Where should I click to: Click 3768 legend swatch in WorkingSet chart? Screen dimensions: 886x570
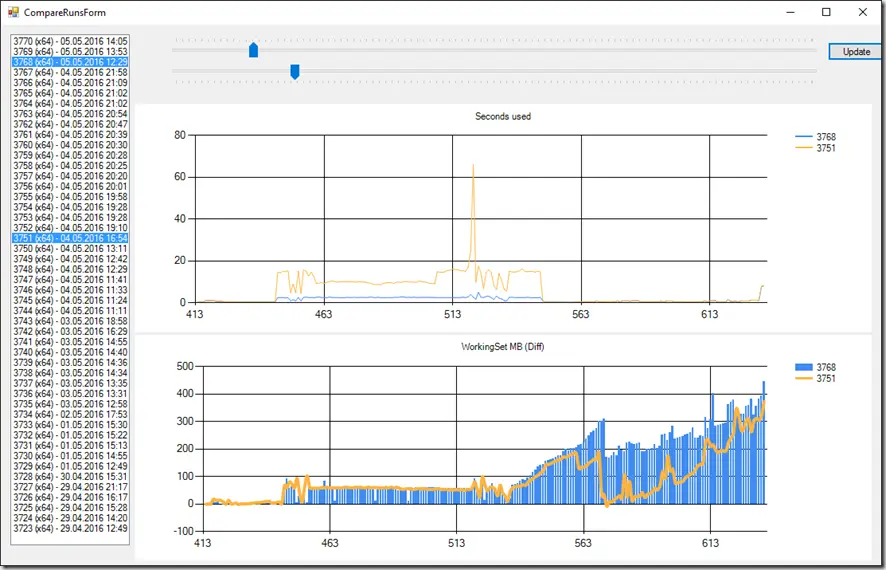804,367
